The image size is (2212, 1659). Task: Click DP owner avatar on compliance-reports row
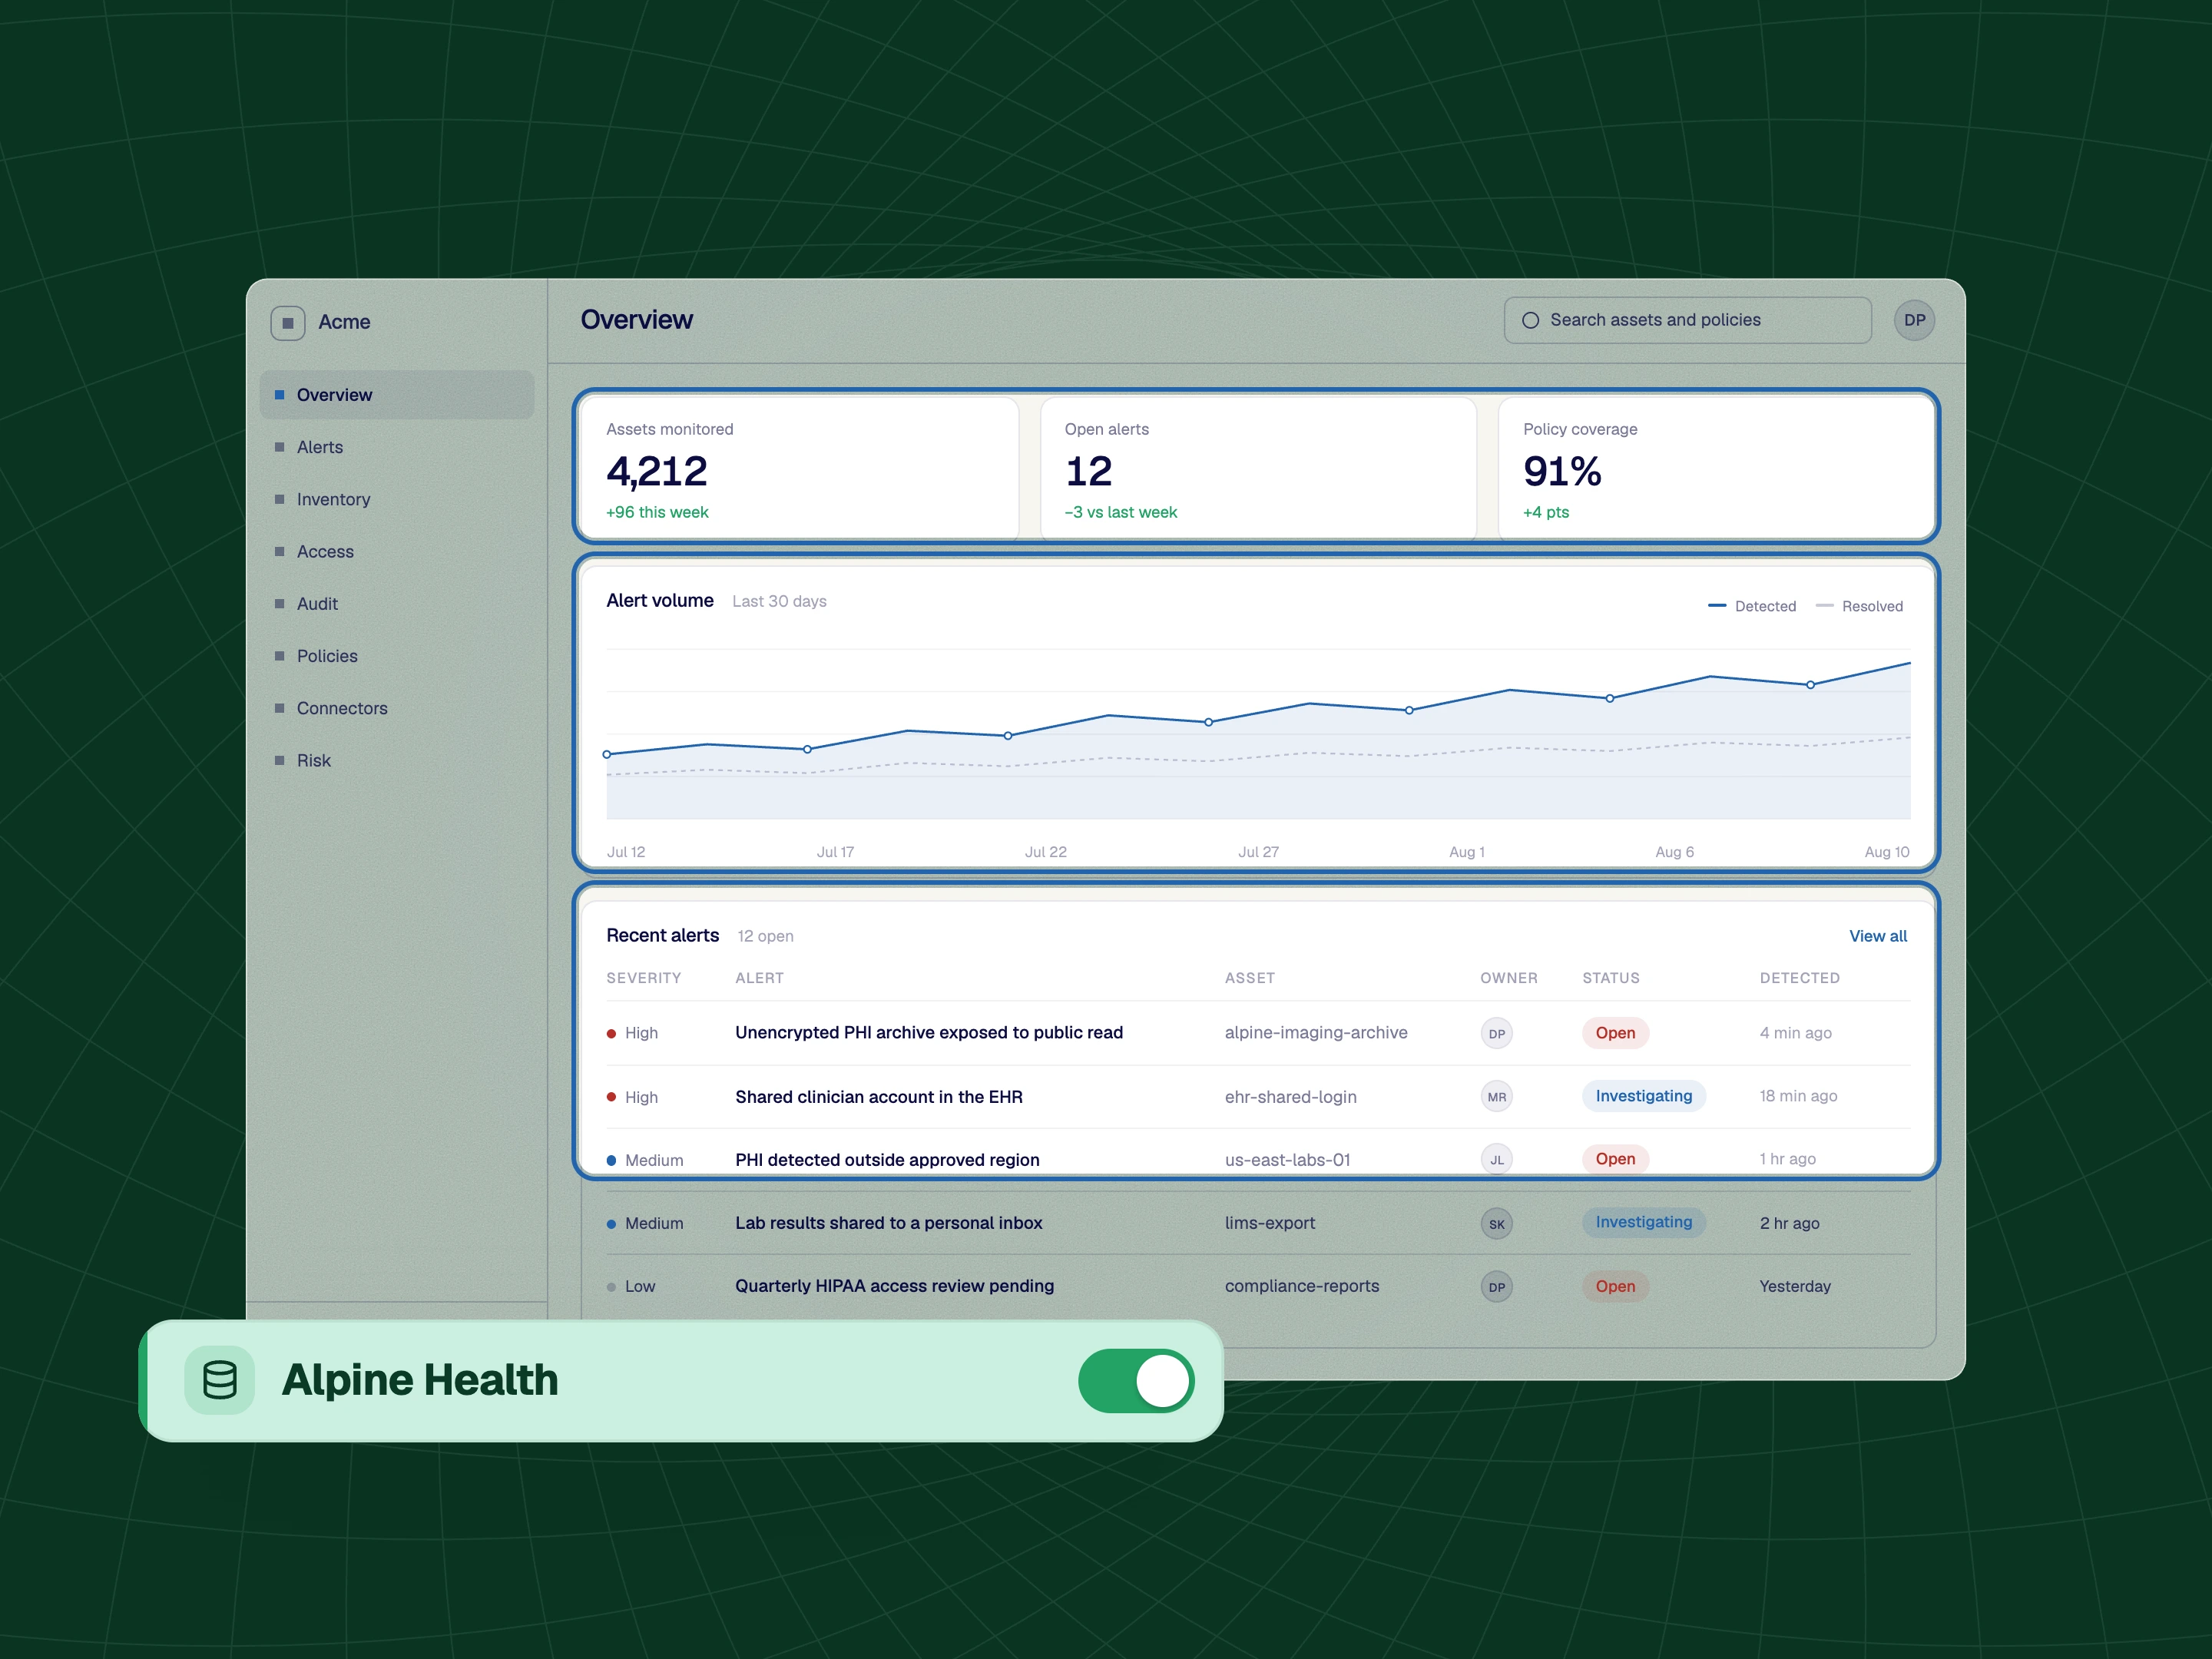pos(1496,1286)
